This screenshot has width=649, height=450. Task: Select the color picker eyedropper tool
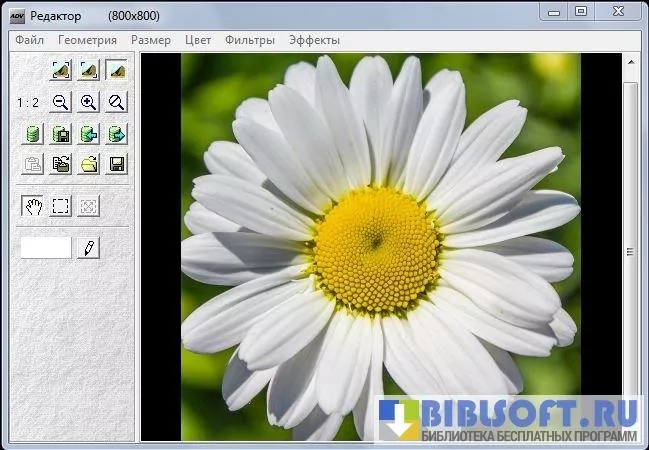pyautogui.click(x=89, y=247)
